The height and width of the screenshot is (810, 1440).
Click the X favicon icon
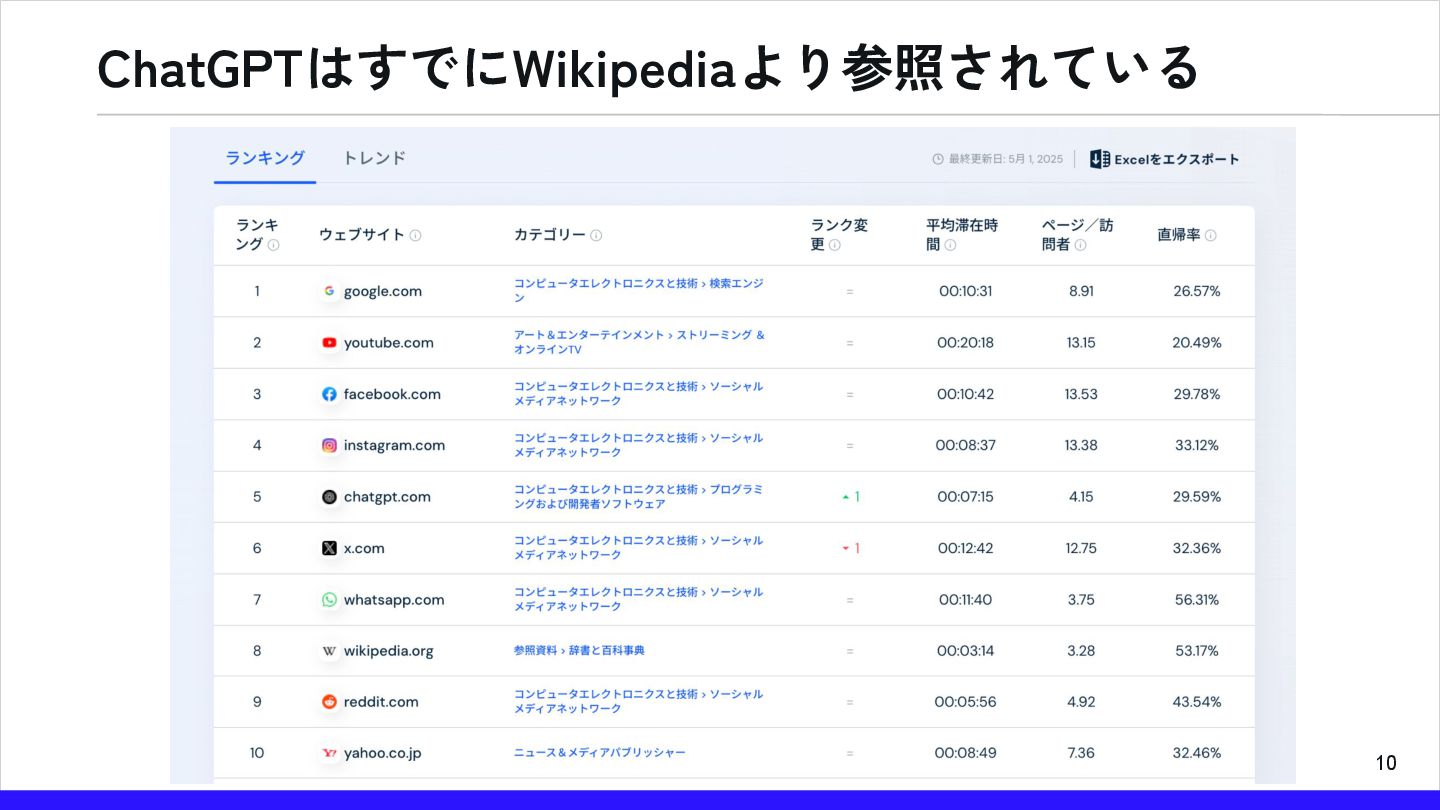click(329, 548)
